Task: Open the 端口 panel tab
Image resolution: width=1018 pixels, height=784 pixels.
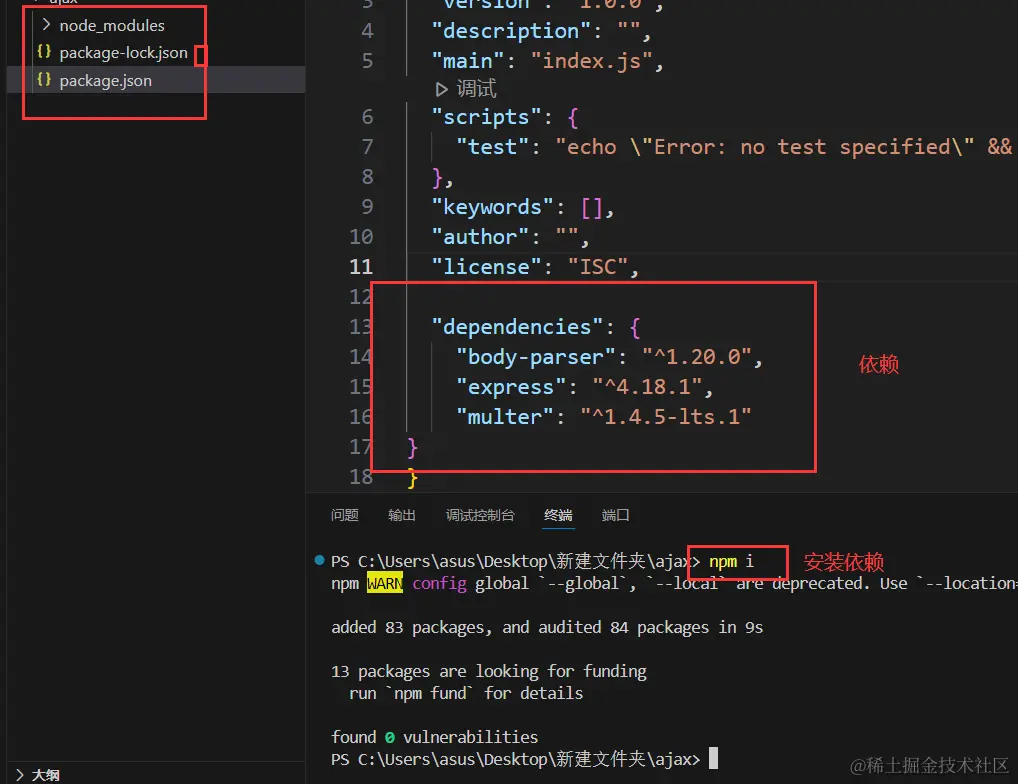Action: pos(615,515)
